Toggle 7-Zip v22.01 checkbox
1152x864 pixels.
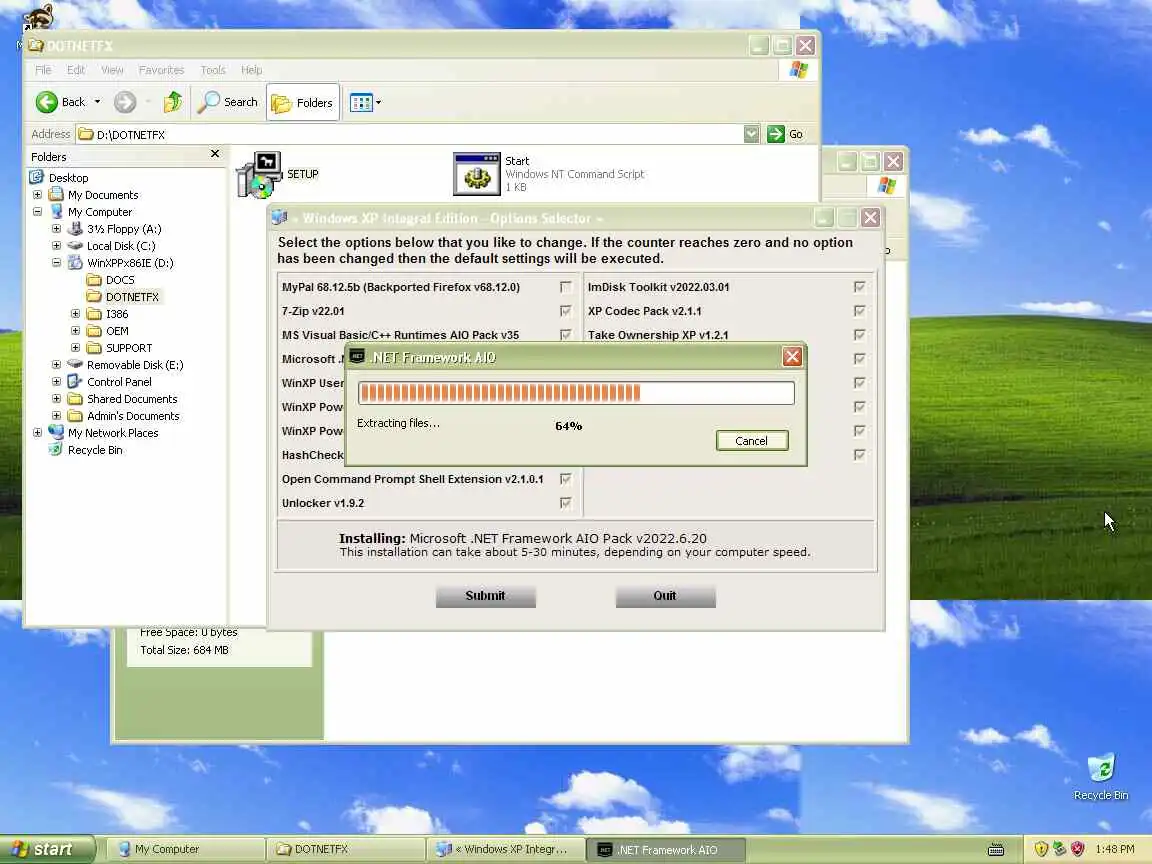click(566, 311)
